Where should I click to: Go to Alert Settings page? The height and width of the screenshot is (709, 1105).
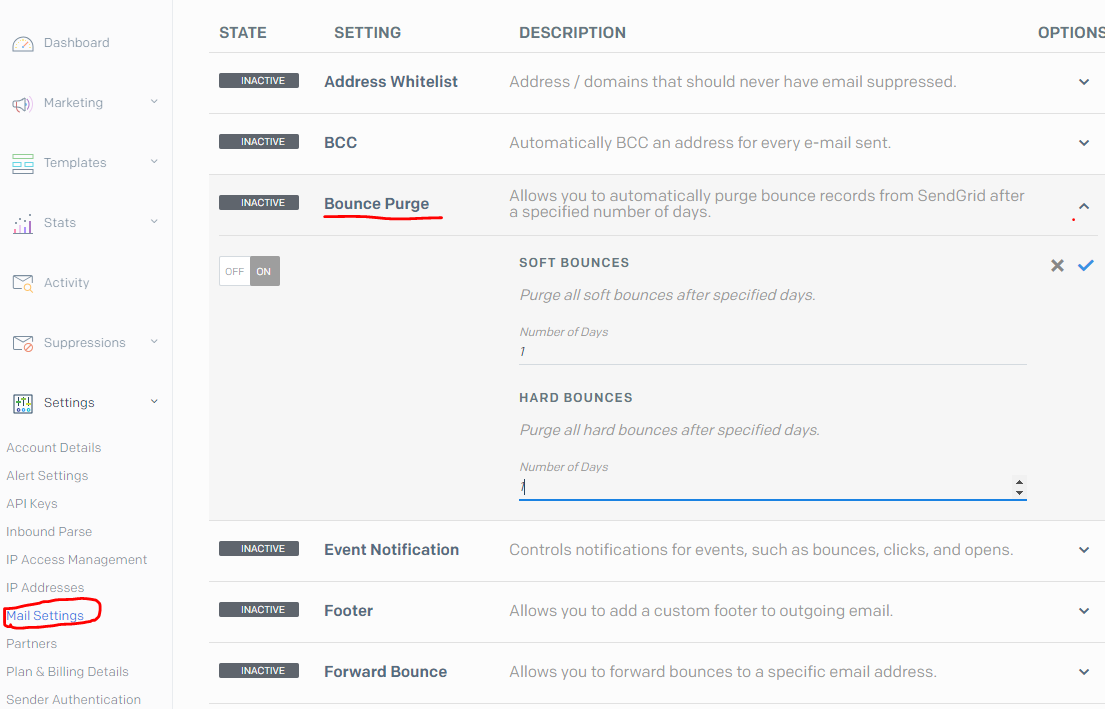click(47, 476)
